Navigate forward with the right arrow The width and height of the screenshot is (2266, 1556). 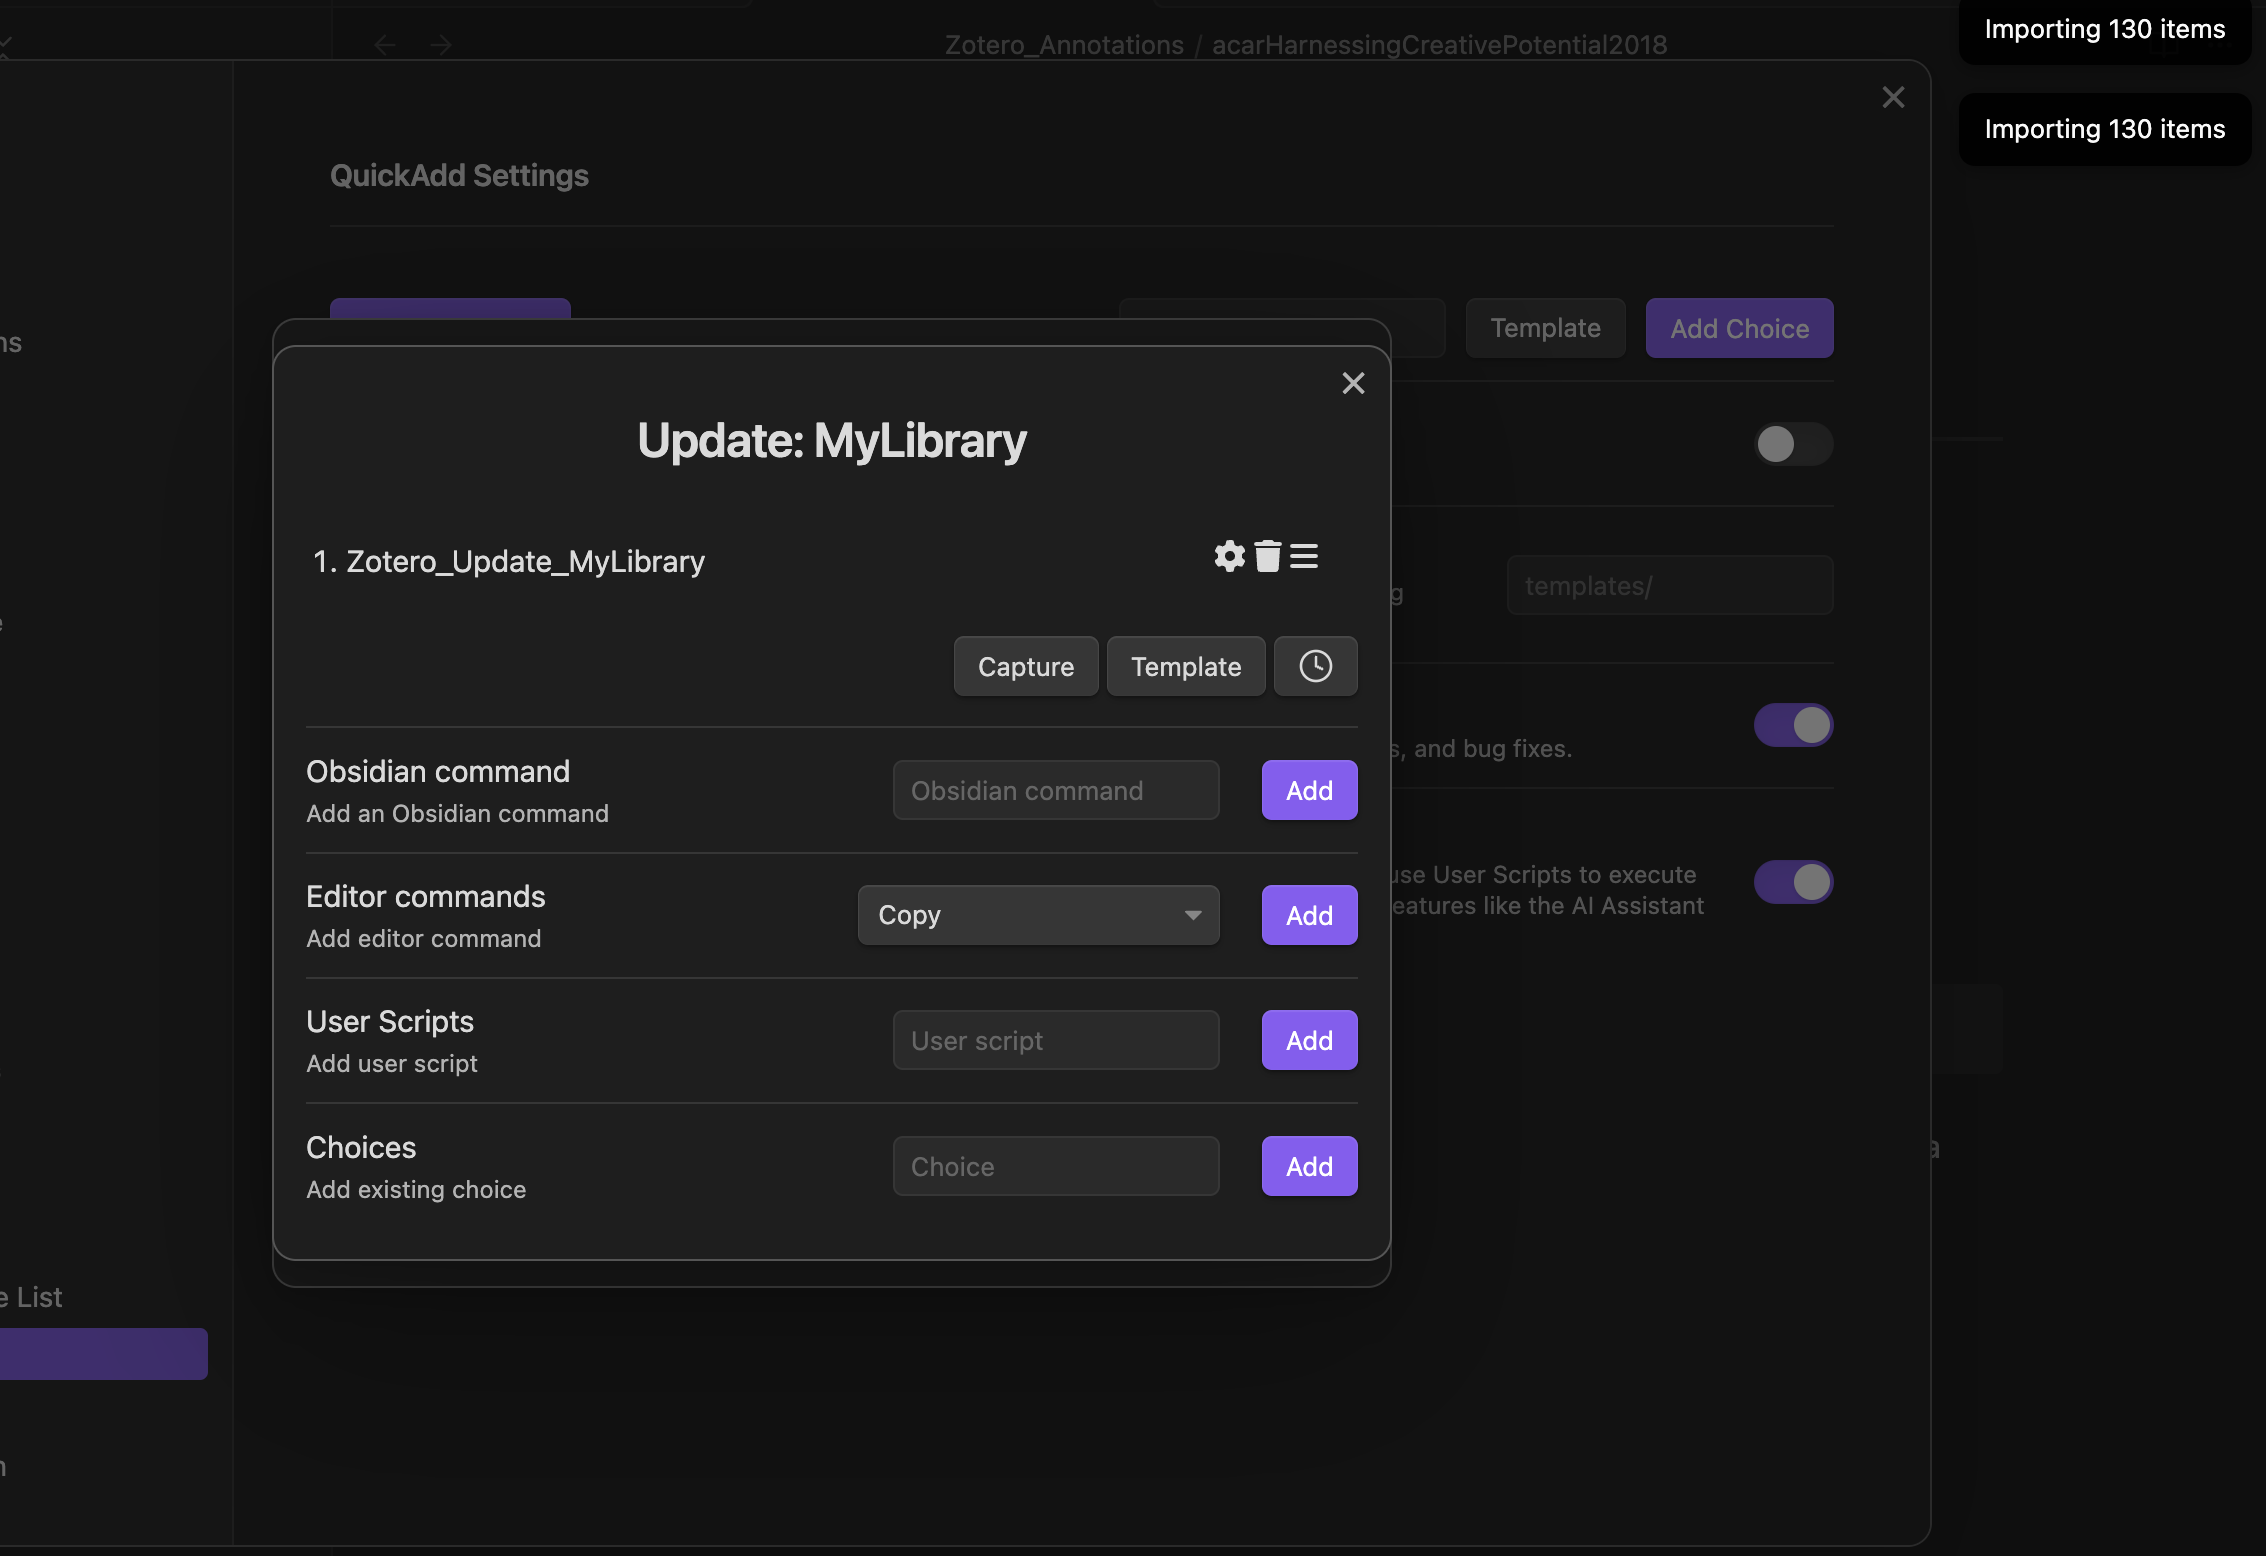(441, 45)
